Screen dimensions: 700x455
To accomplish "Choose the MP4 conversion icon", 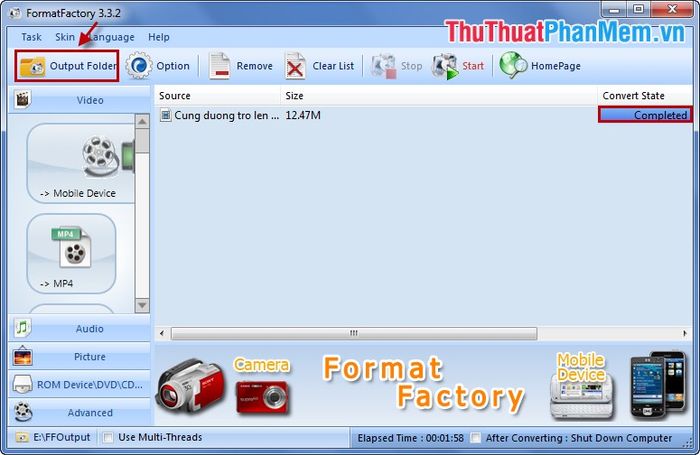I will click(71, 253).
